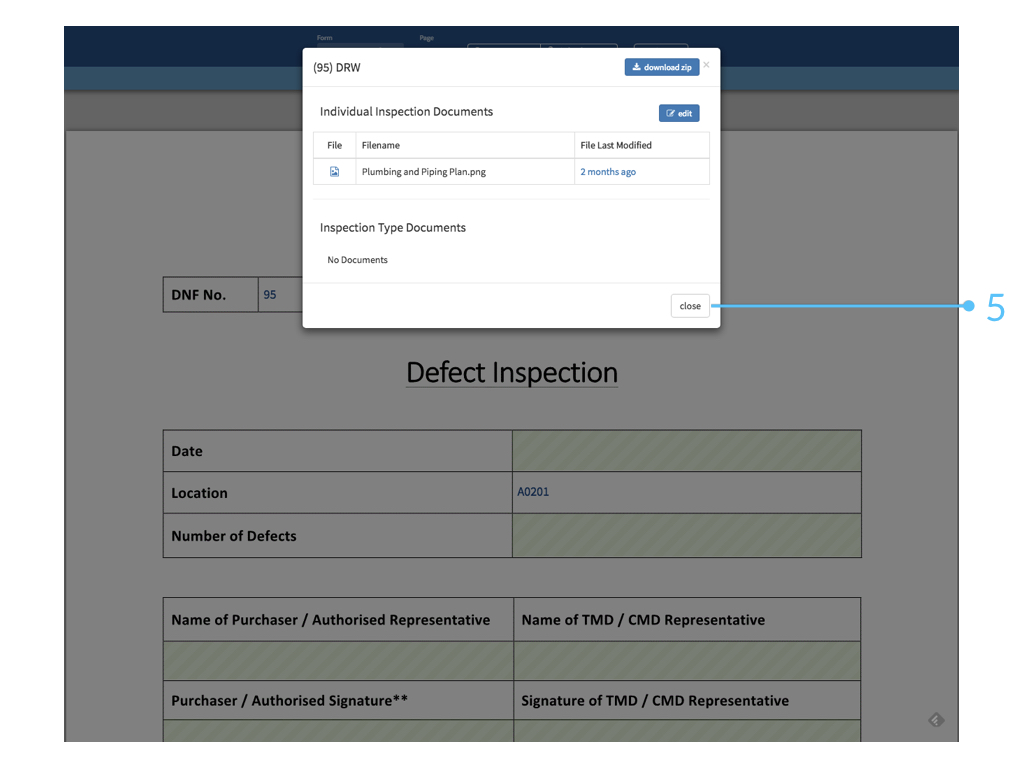Open the Plumbing and Piping Plan image file icon
Image resolution: width=1024 pixels, height=768 pixels.
click(x=334, y=172)
